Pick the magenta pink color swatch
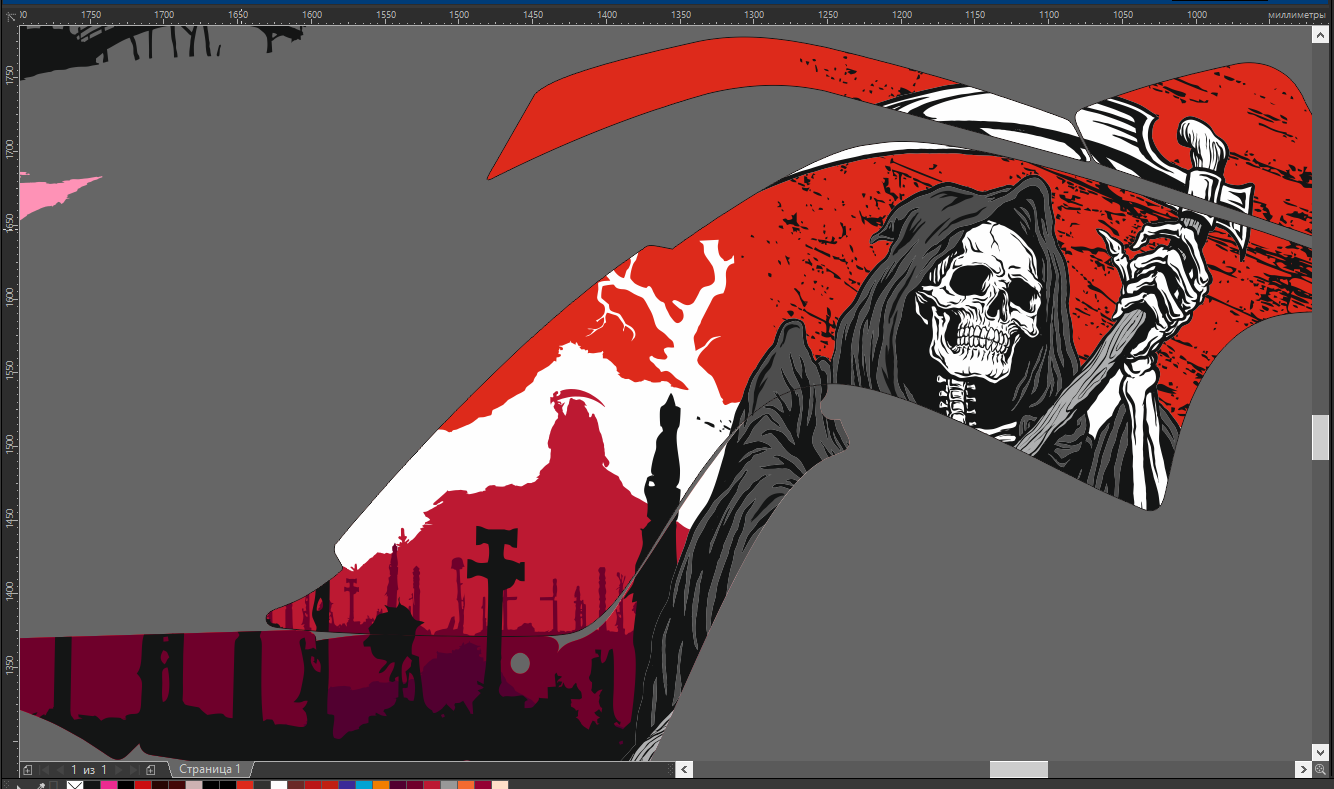 109,786
